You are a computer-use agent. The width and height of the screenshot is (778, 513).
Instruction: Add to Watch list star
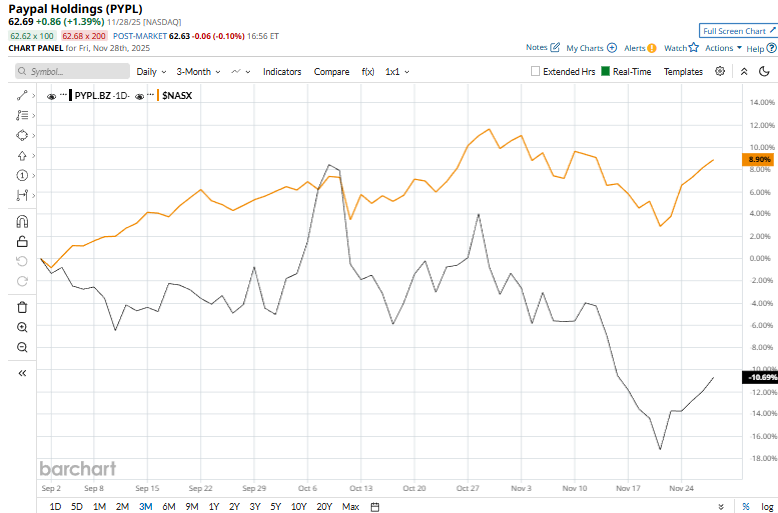[x=694, y=48]
